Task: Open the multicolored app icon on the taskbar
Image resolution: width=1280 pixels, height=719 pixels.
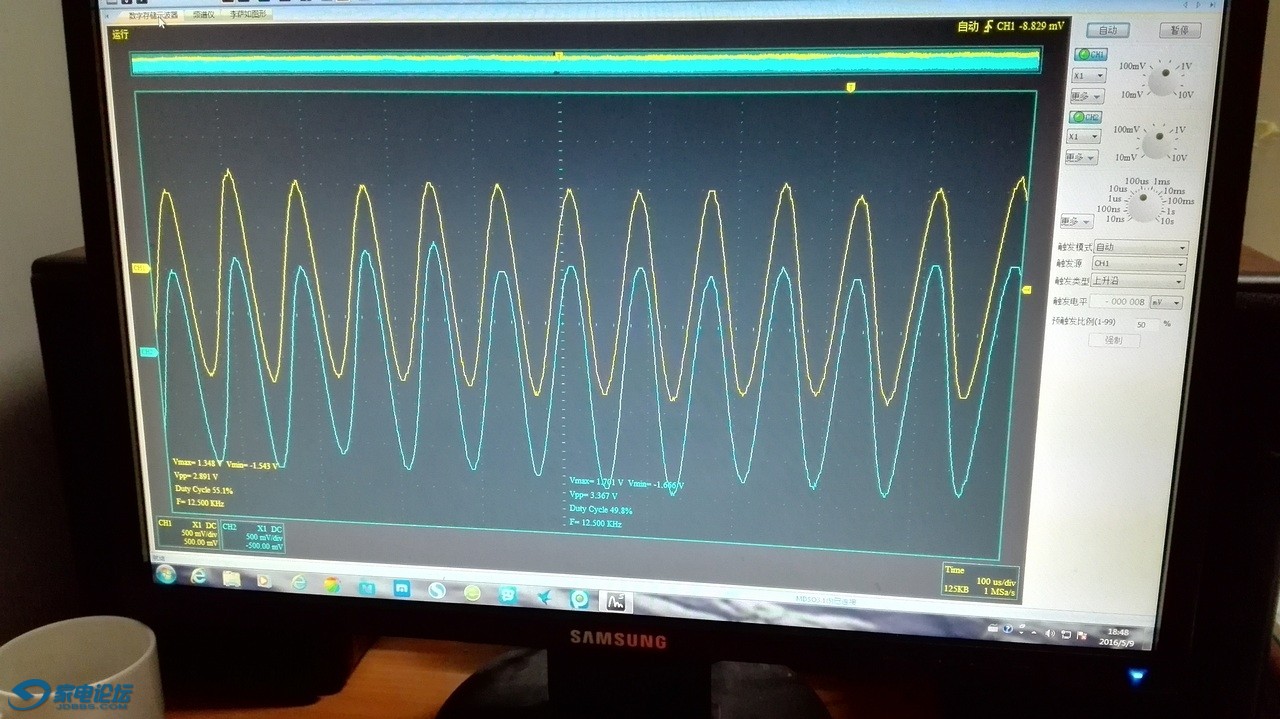Action: 332,585
